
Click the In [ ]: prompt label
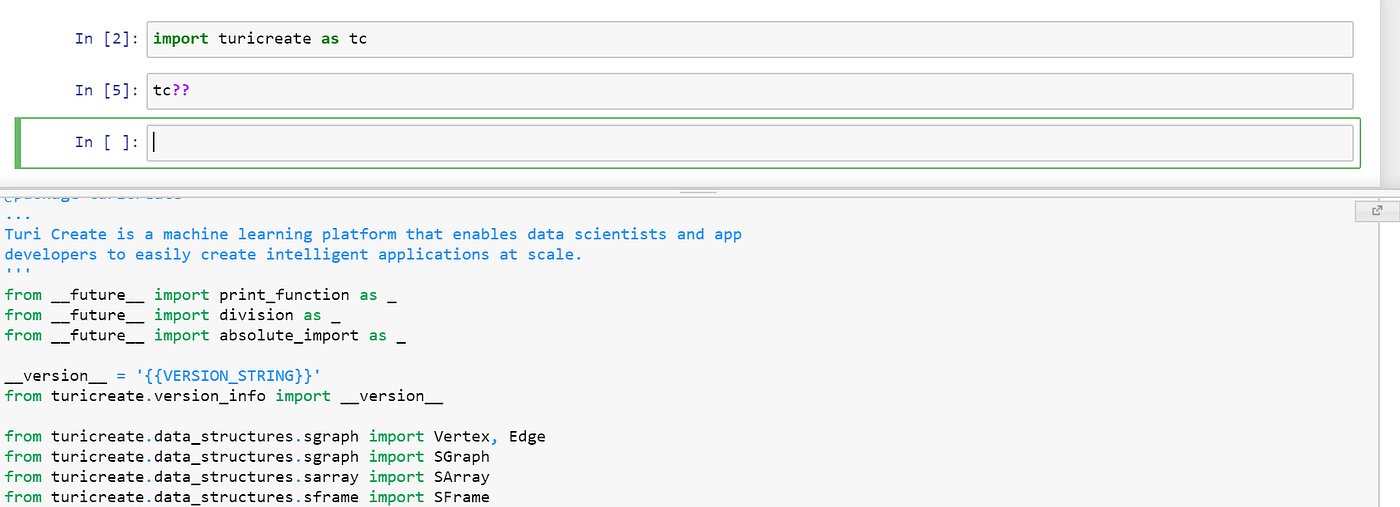click(x=108, y=143)
